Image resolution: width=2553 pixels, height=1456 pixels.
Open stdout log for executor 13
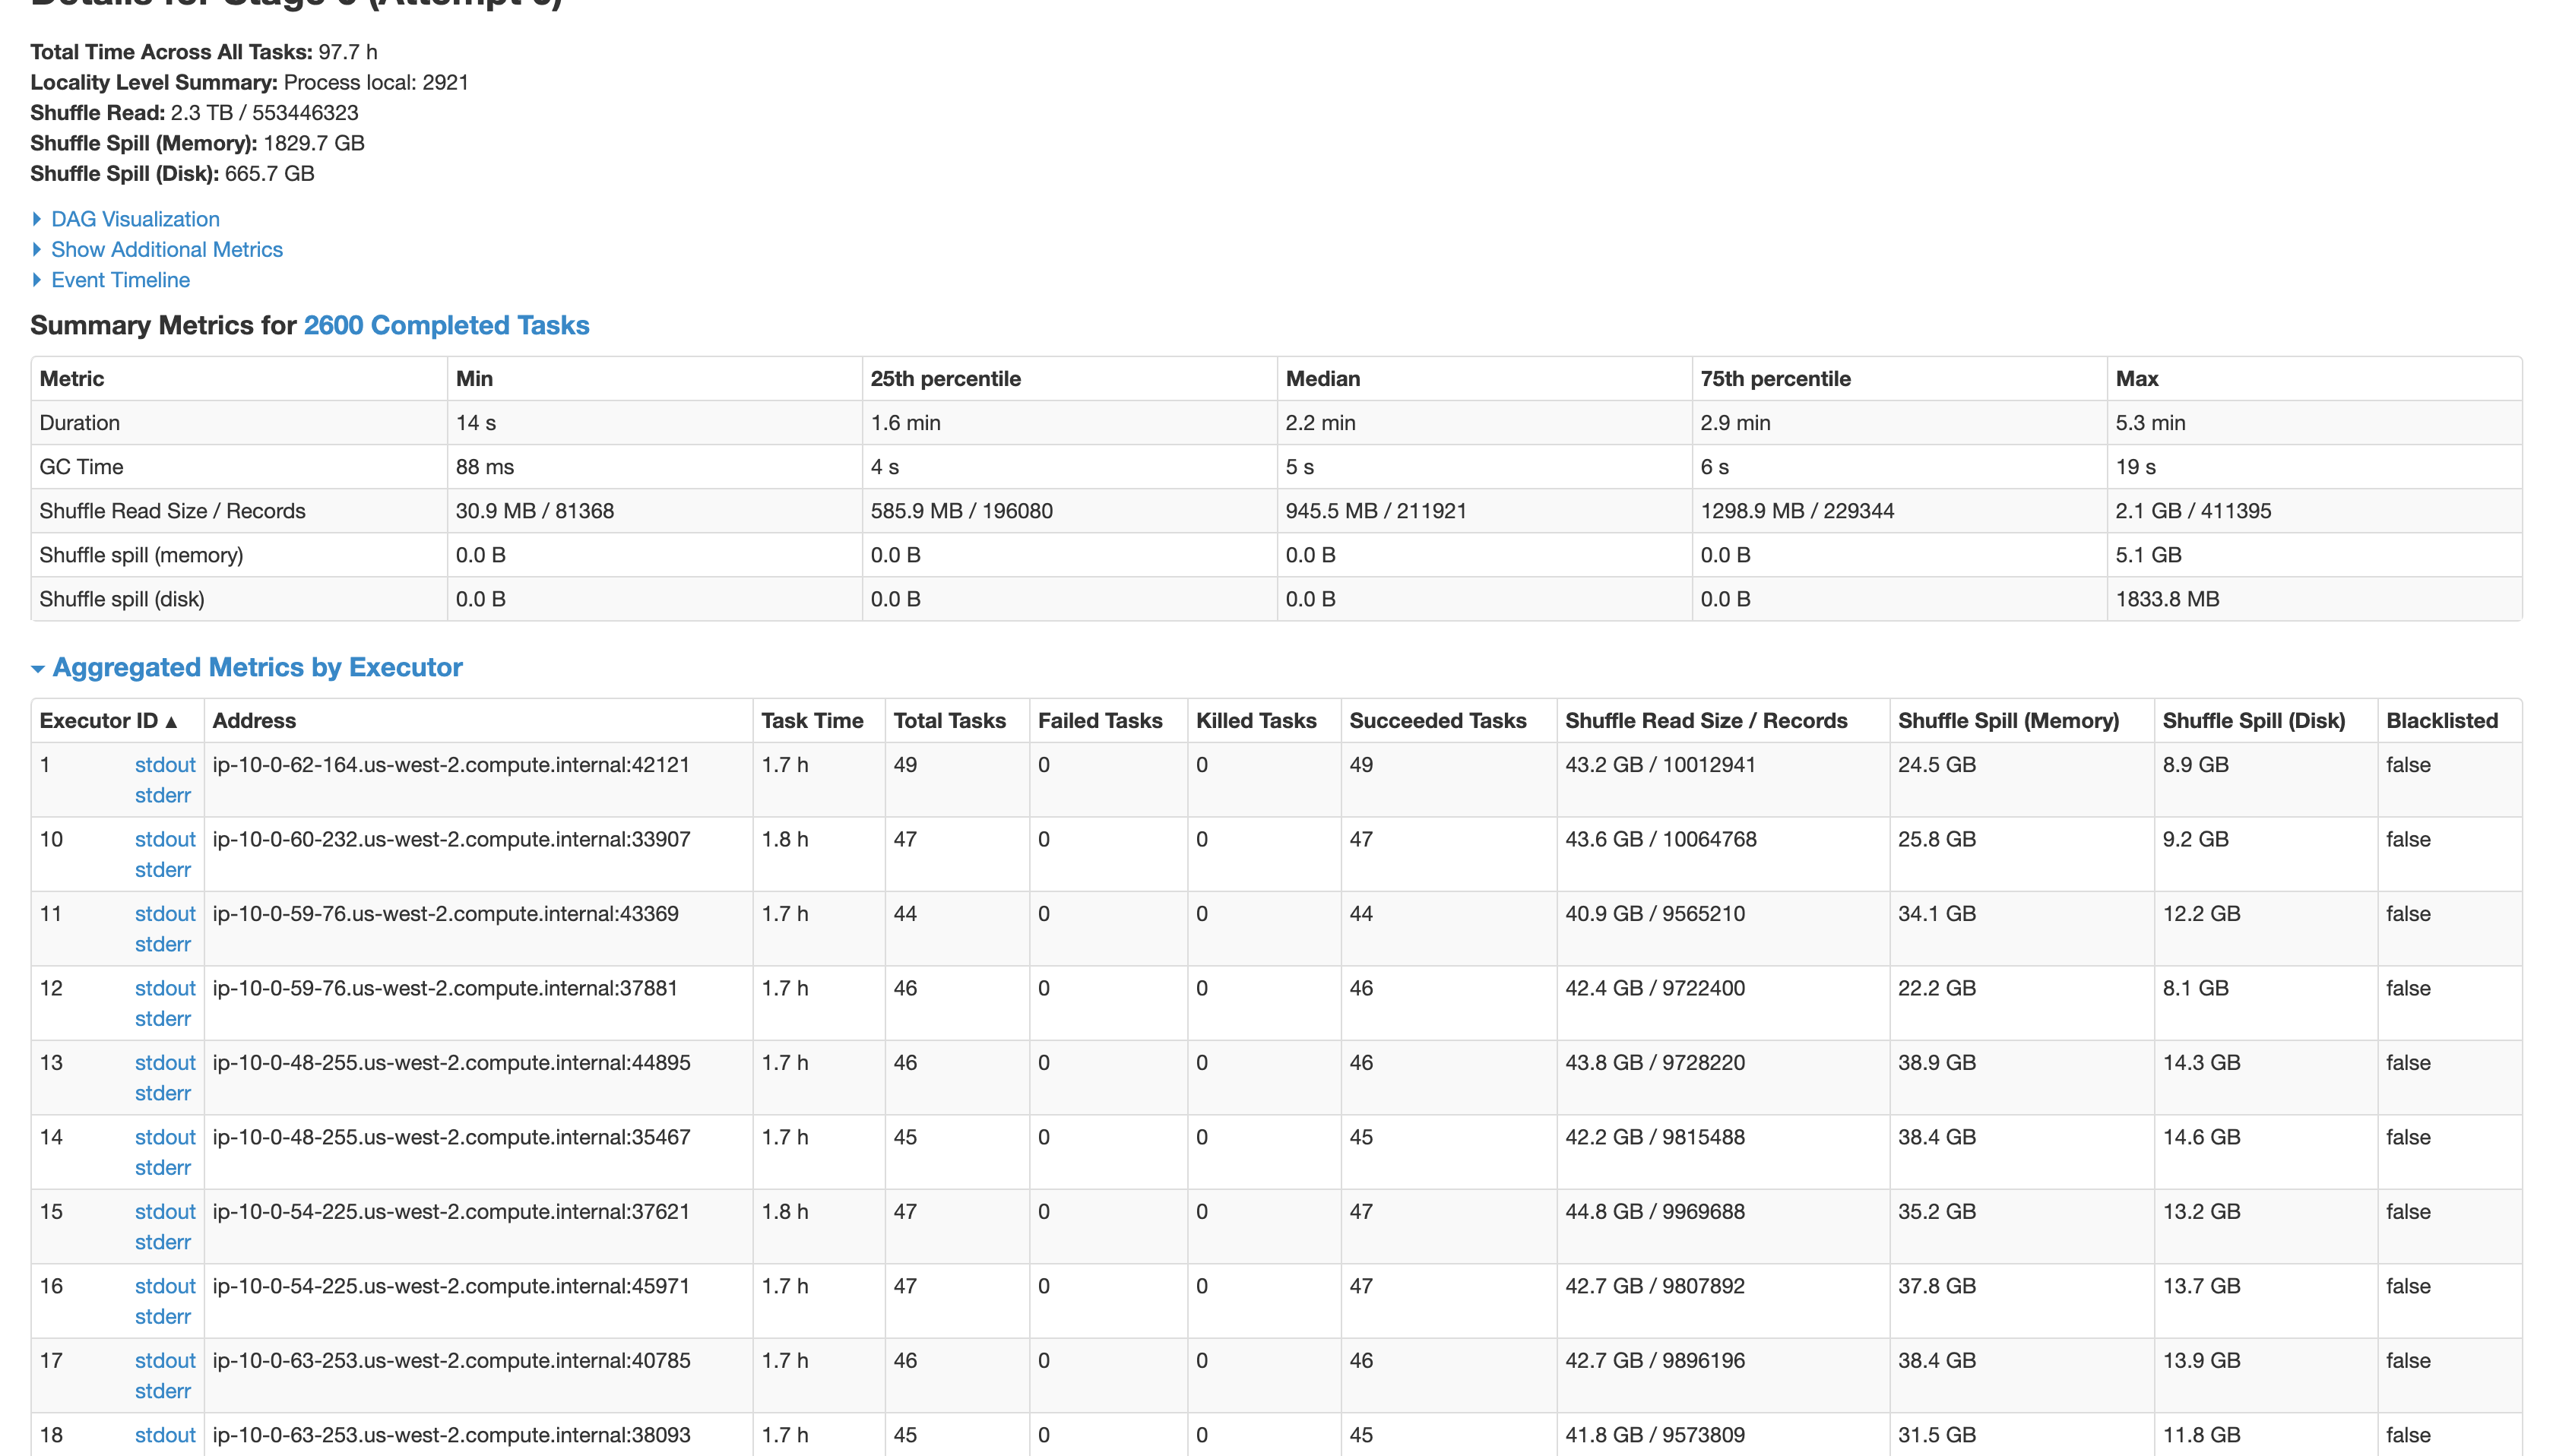point(165,1062)
